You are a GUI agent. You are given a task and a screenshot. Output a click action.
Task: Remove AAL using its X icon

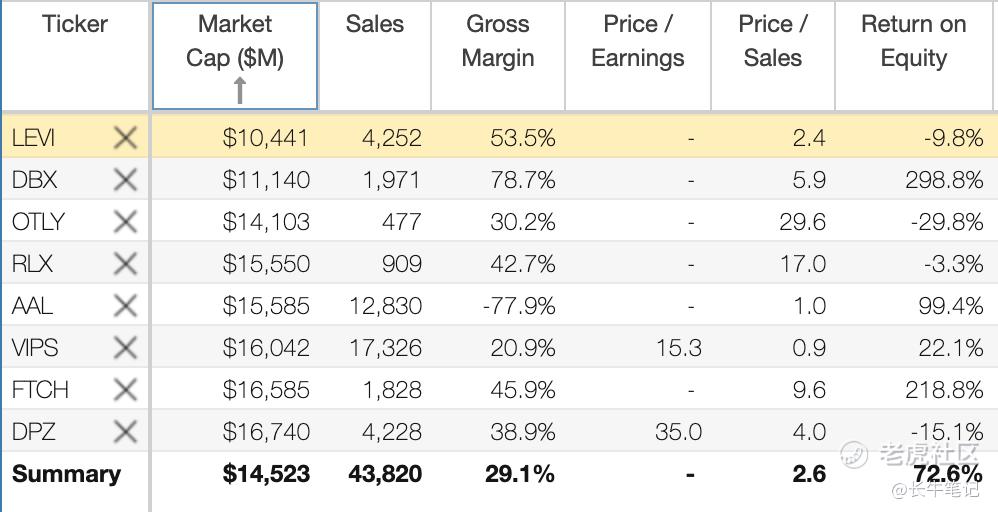[125, 306]
